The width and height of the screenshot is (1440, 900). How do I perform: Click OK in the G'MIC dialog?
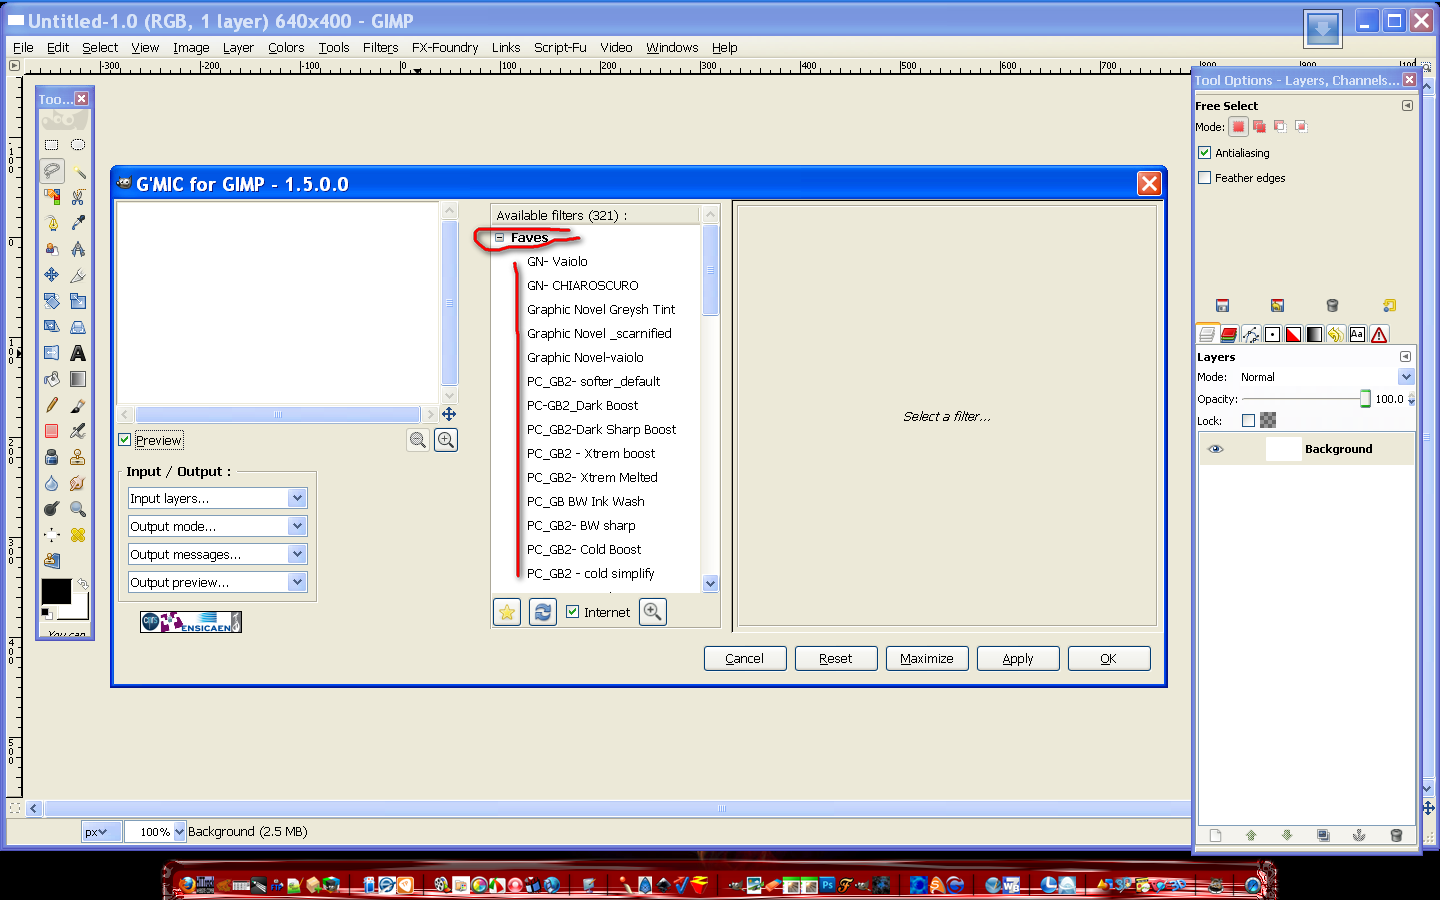(x=1109, y=658)
